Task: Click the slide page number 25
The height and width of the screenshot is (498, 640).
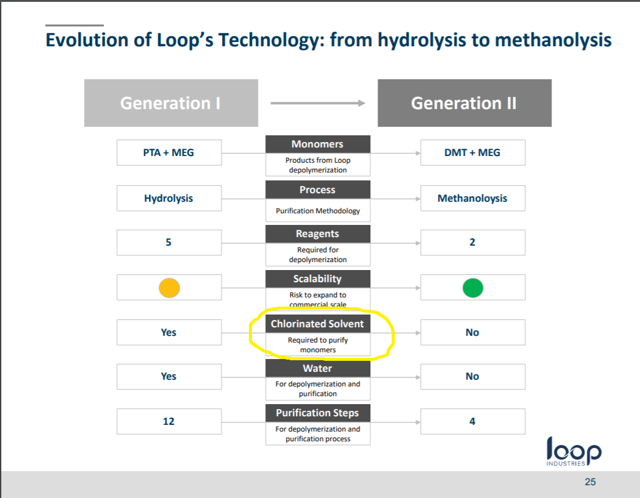Action: 590,482
